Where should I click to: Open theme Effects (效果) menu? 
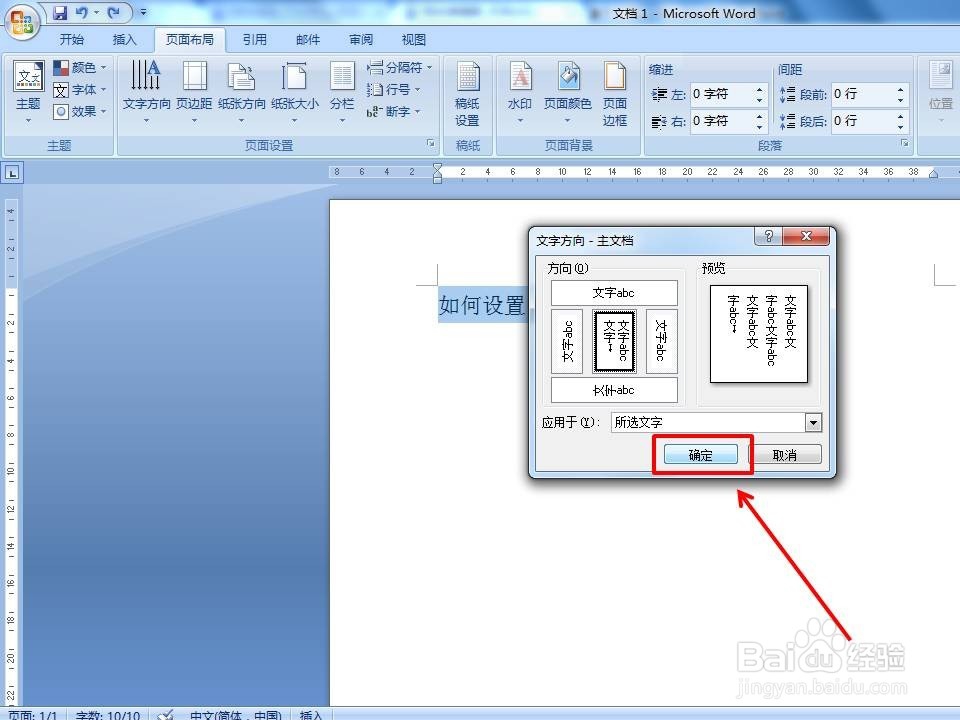click(x=80, y=111)
